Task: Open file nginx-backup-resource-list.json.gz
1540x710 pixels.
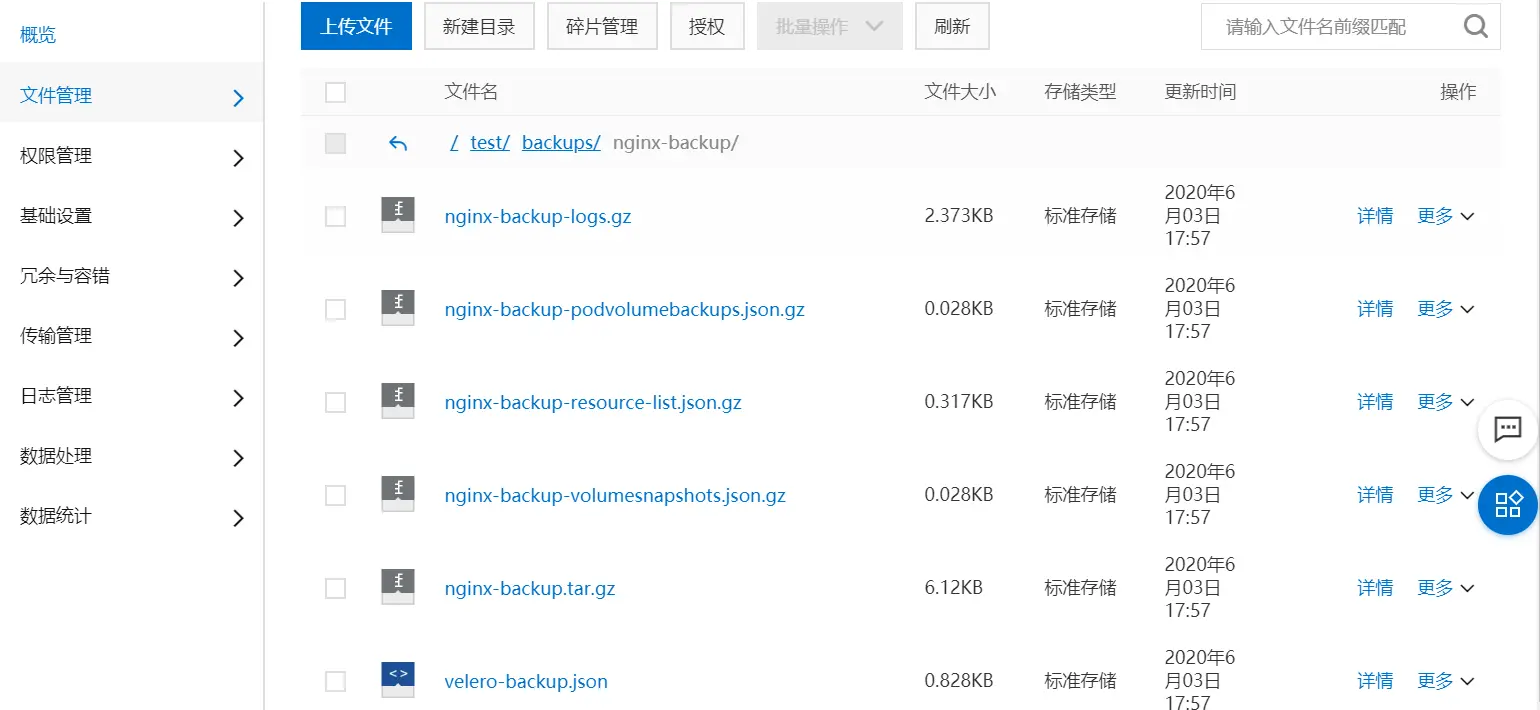Action: (593, 402)
